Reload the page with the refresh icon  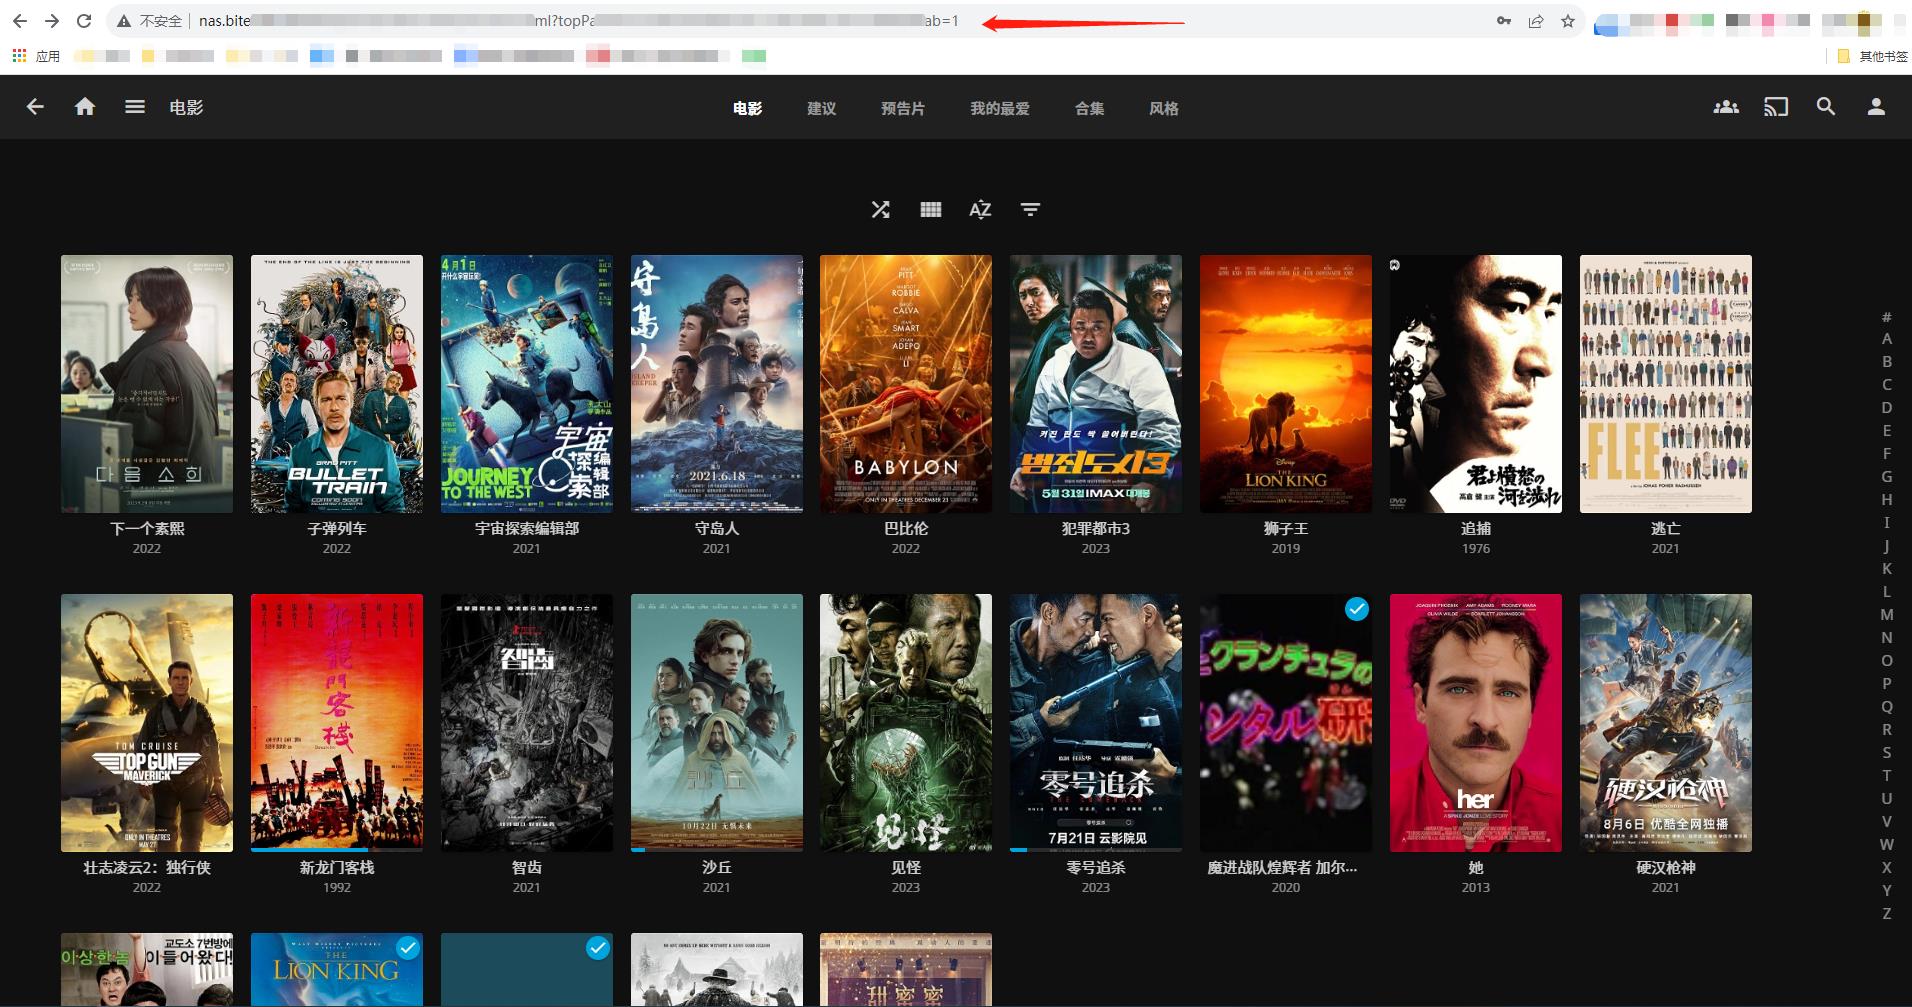85,21
